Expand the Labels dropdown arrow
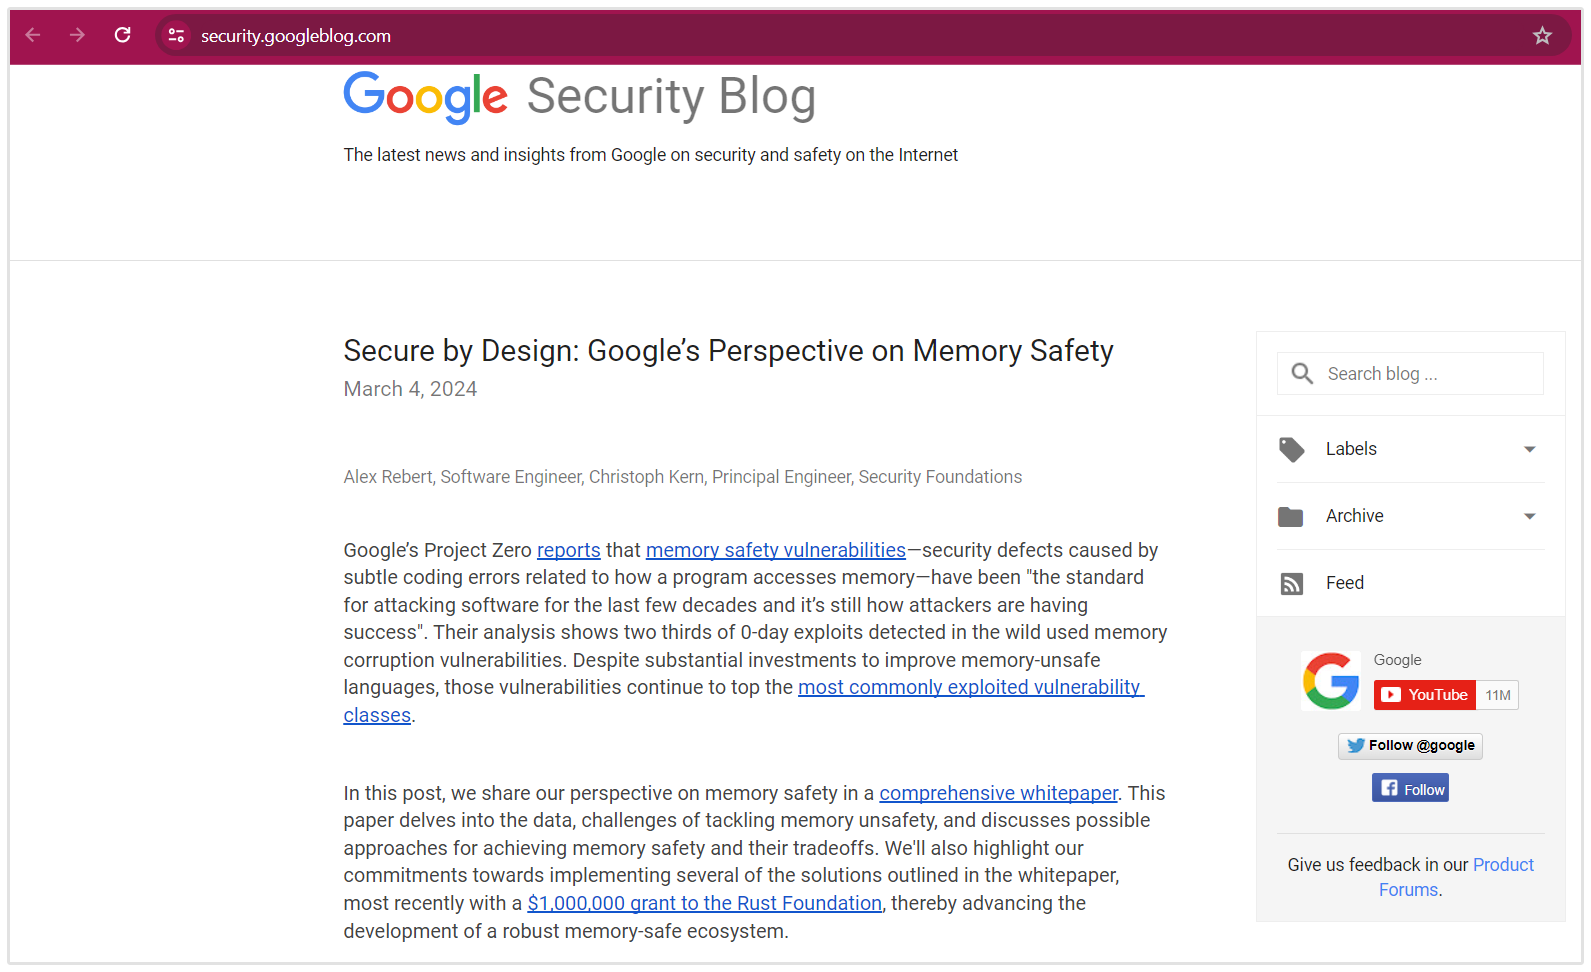Viewport: 1591px width, 972px height. click(1529, 450)
